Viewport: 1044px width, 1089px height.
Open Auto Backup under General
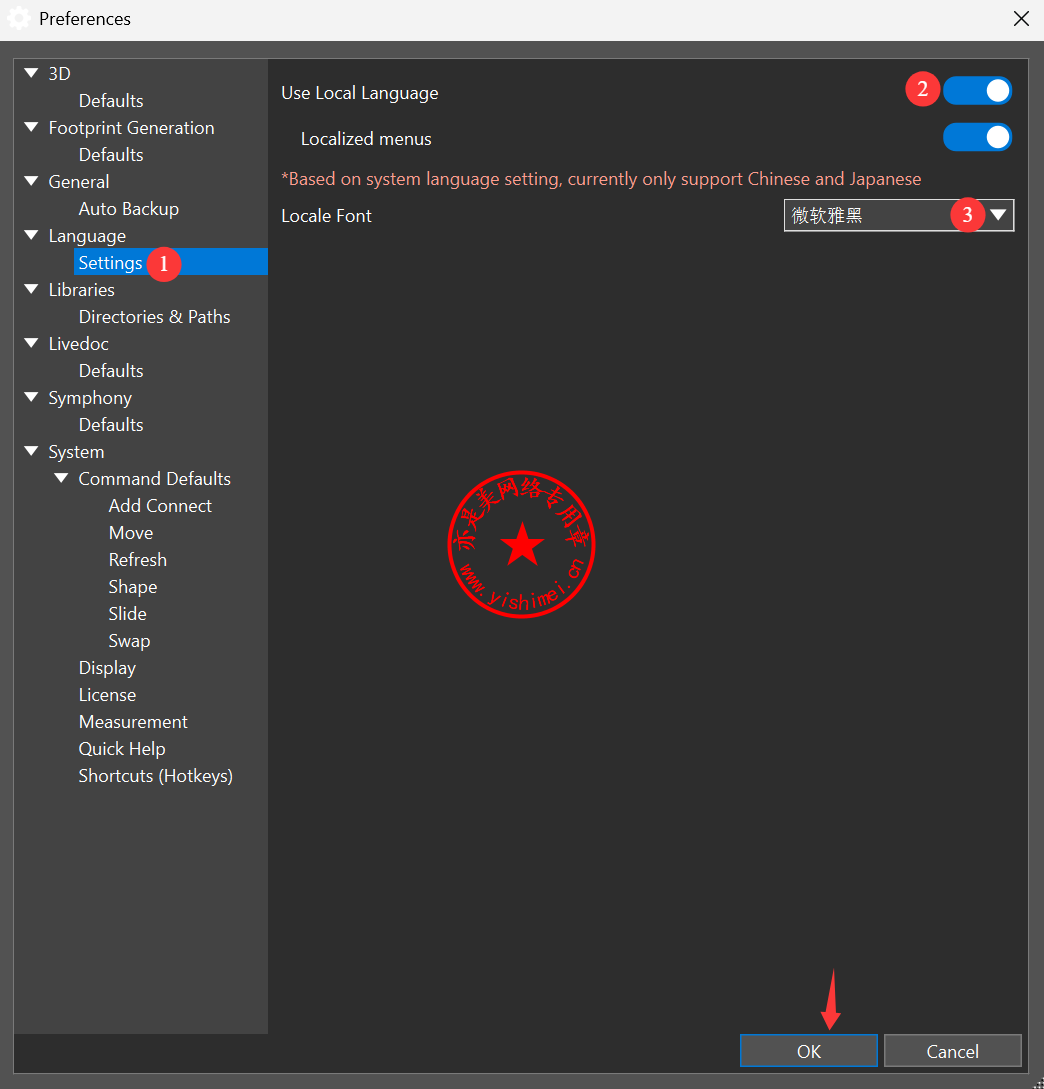click(x=128, y=209)
